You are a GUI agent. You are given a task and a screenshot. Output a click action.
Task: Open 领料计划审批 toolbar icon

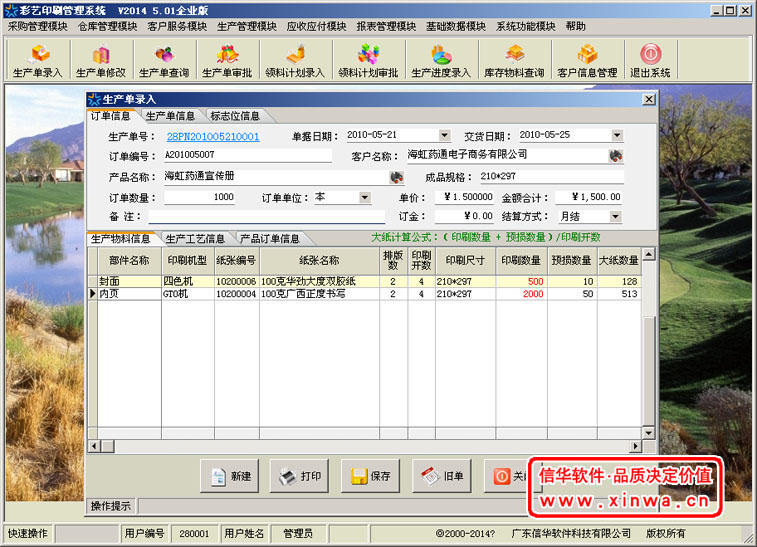click(x=368, y=60)
